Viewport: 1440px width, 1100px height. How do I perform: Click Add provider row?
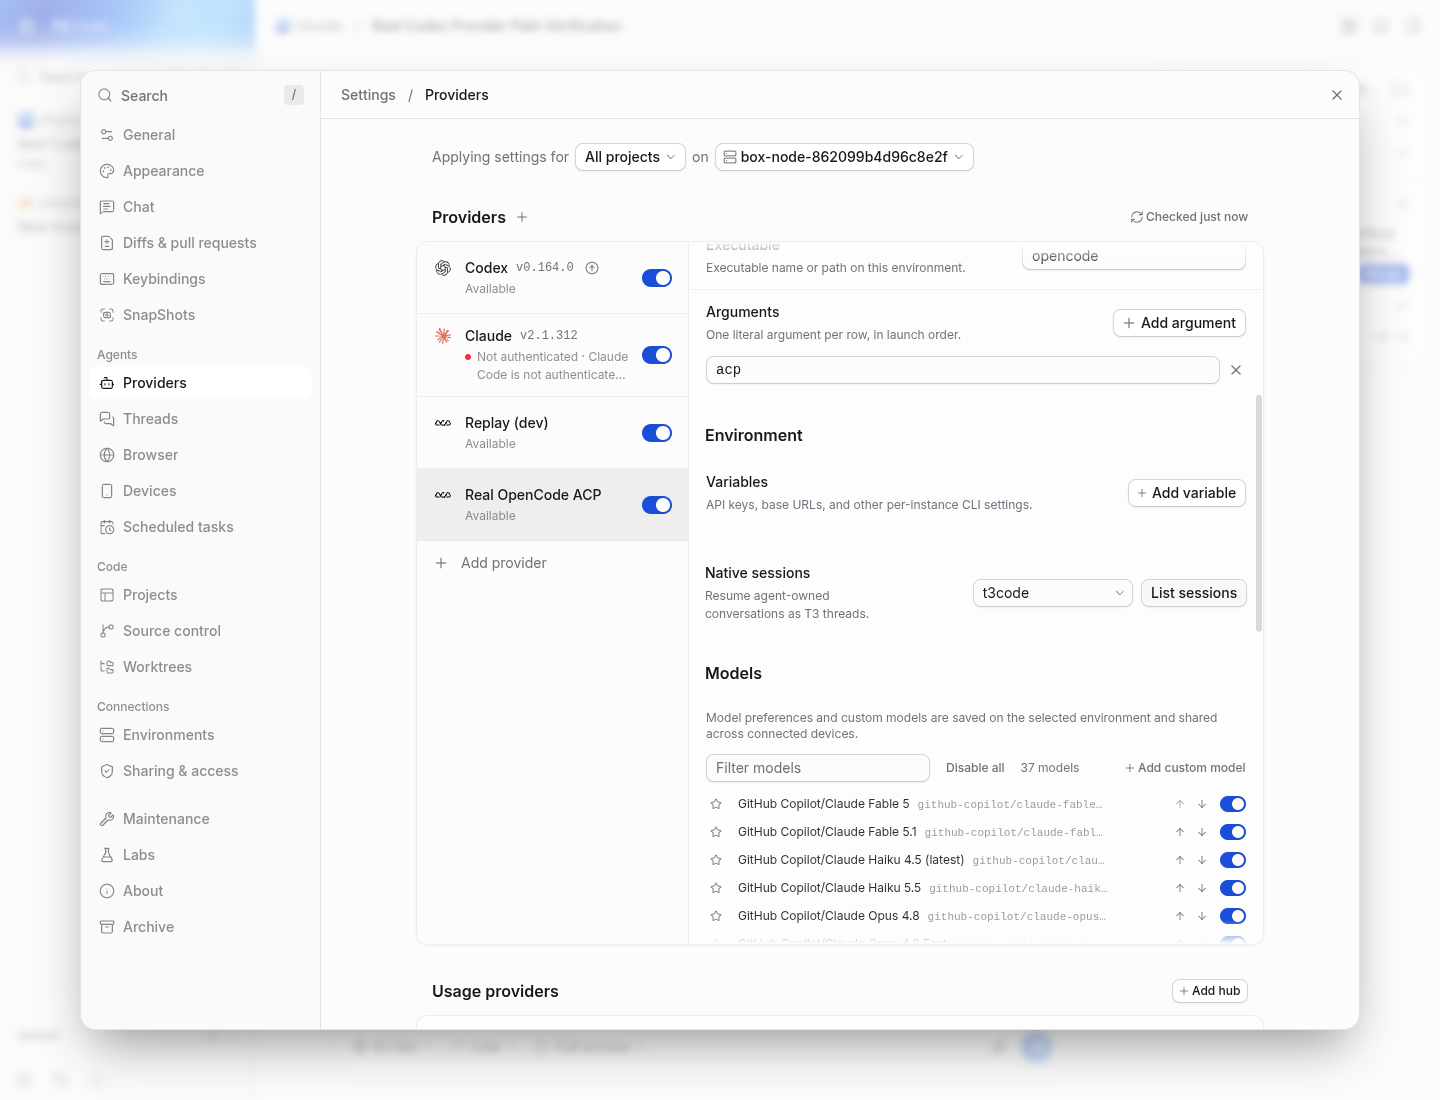coord(552,563)
